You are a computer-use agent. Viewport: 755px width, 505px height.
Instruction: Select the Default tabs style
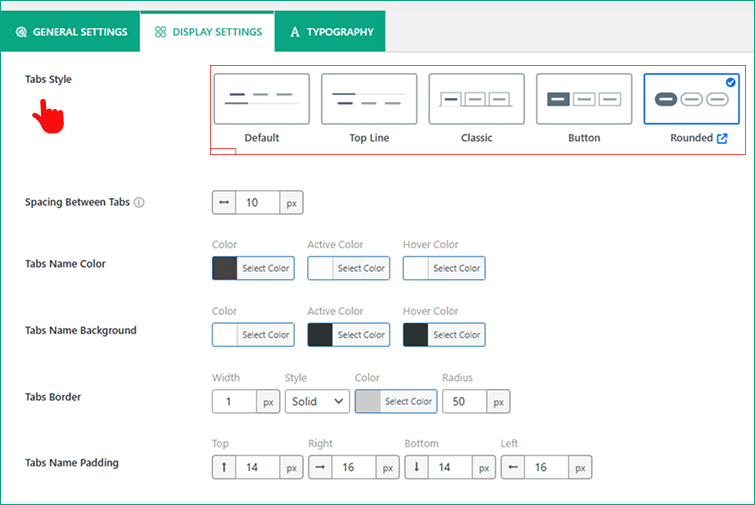point(261,99)
